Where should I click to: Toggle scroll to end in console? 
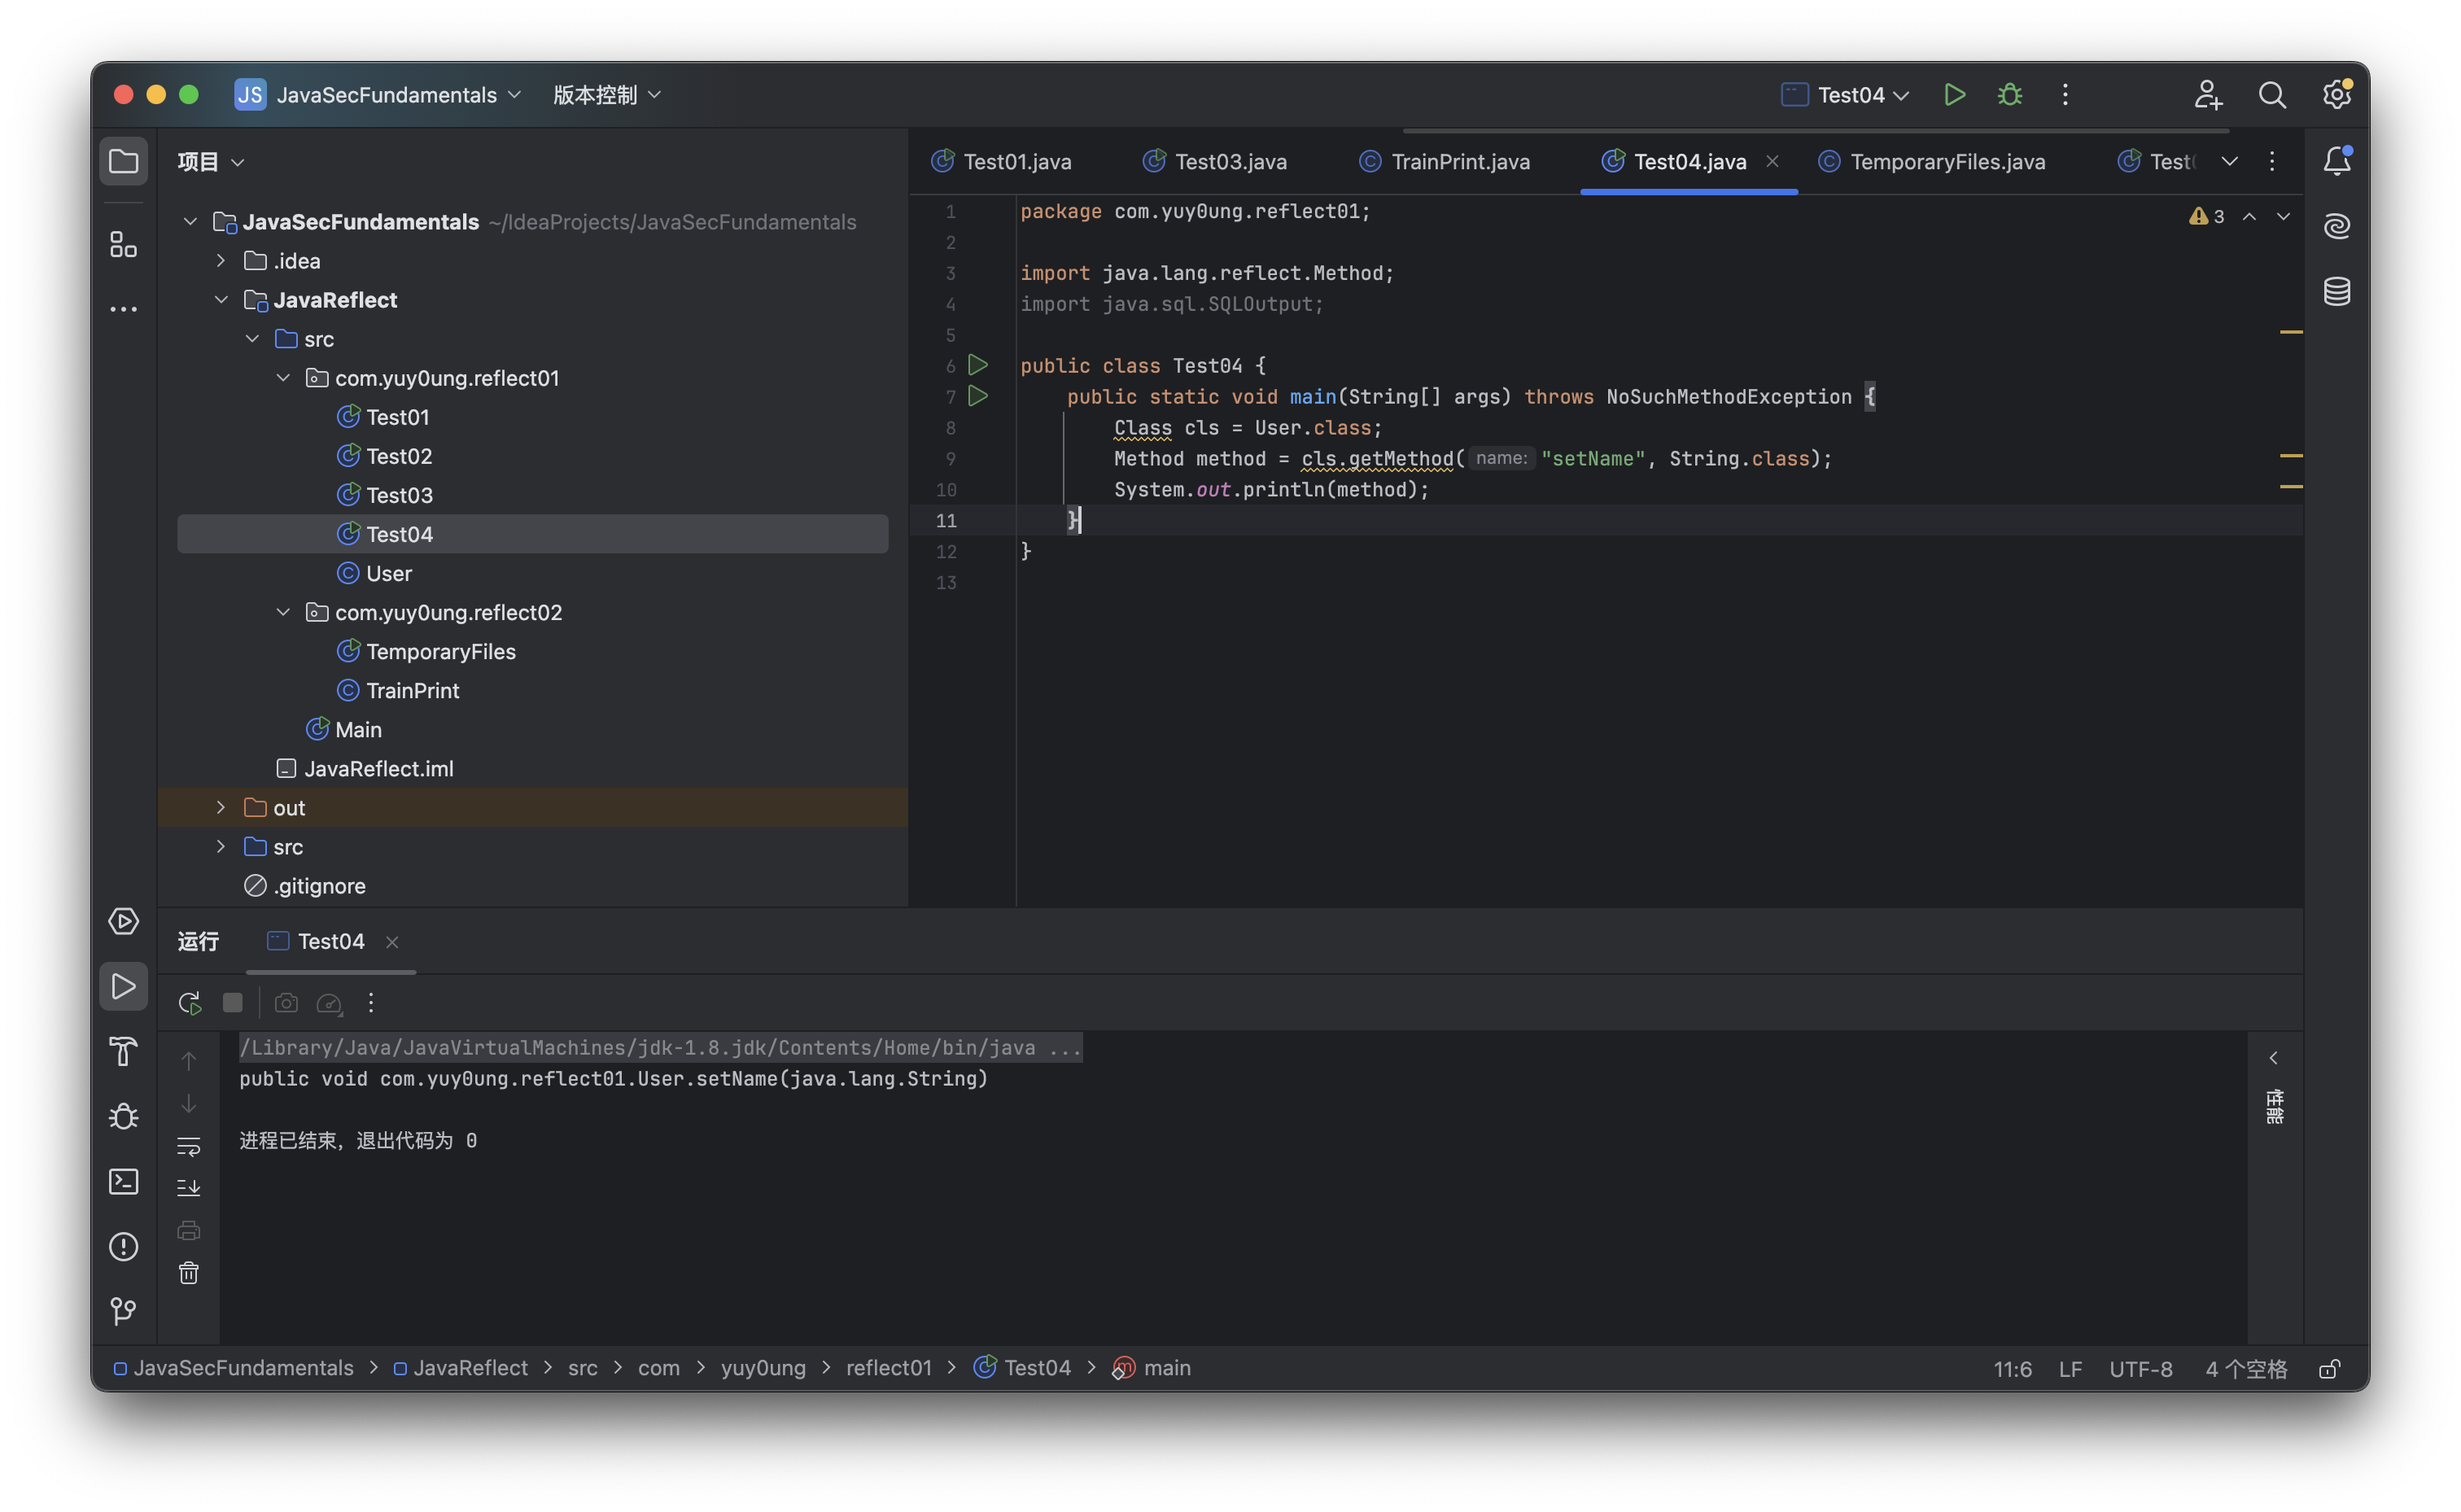point(189,1188)
